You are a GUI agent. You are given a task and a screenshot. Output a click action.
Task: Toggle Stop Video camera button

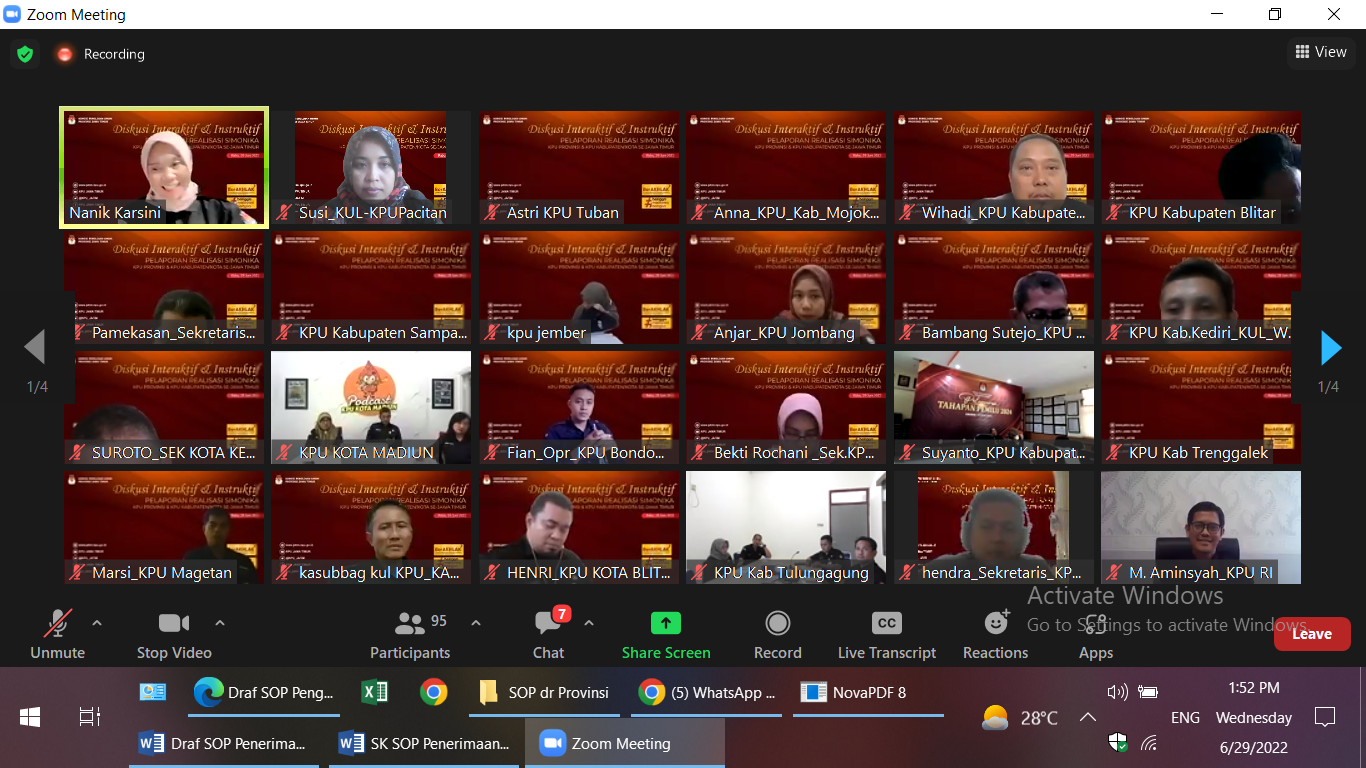point(173,635)
